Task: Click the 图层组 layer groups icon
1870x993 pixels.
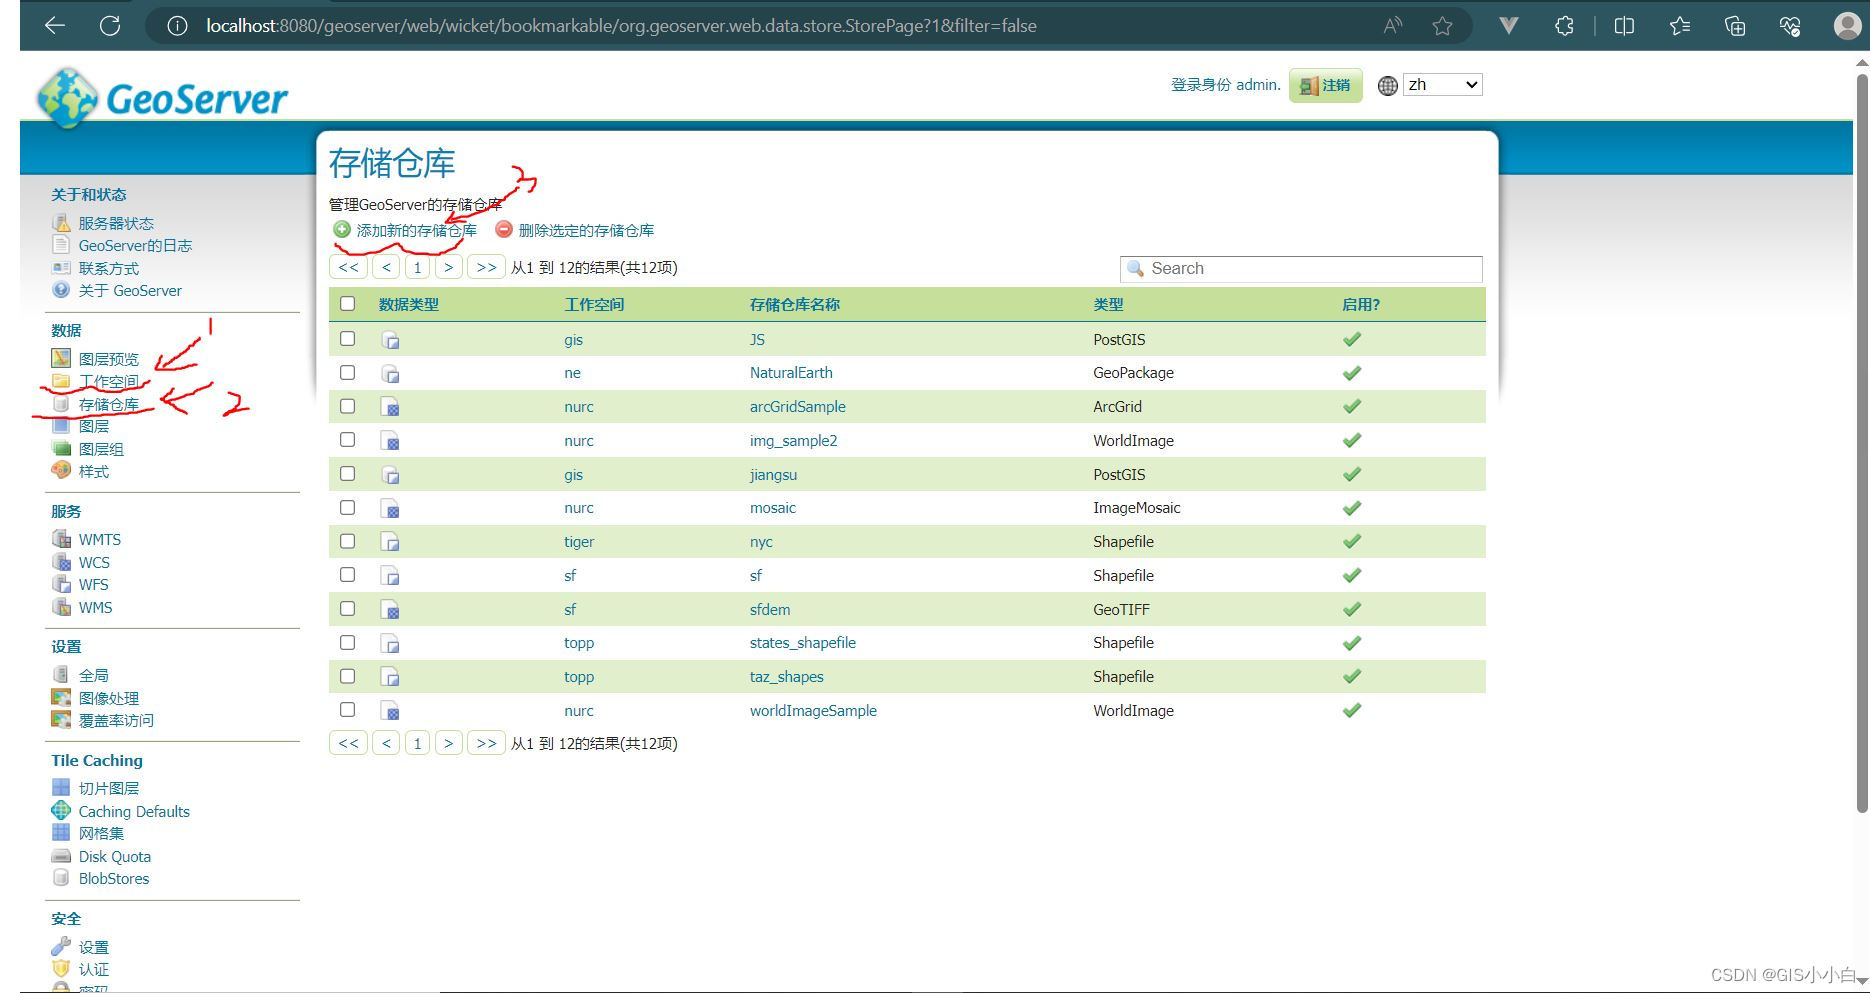Action: pos(61,449)
